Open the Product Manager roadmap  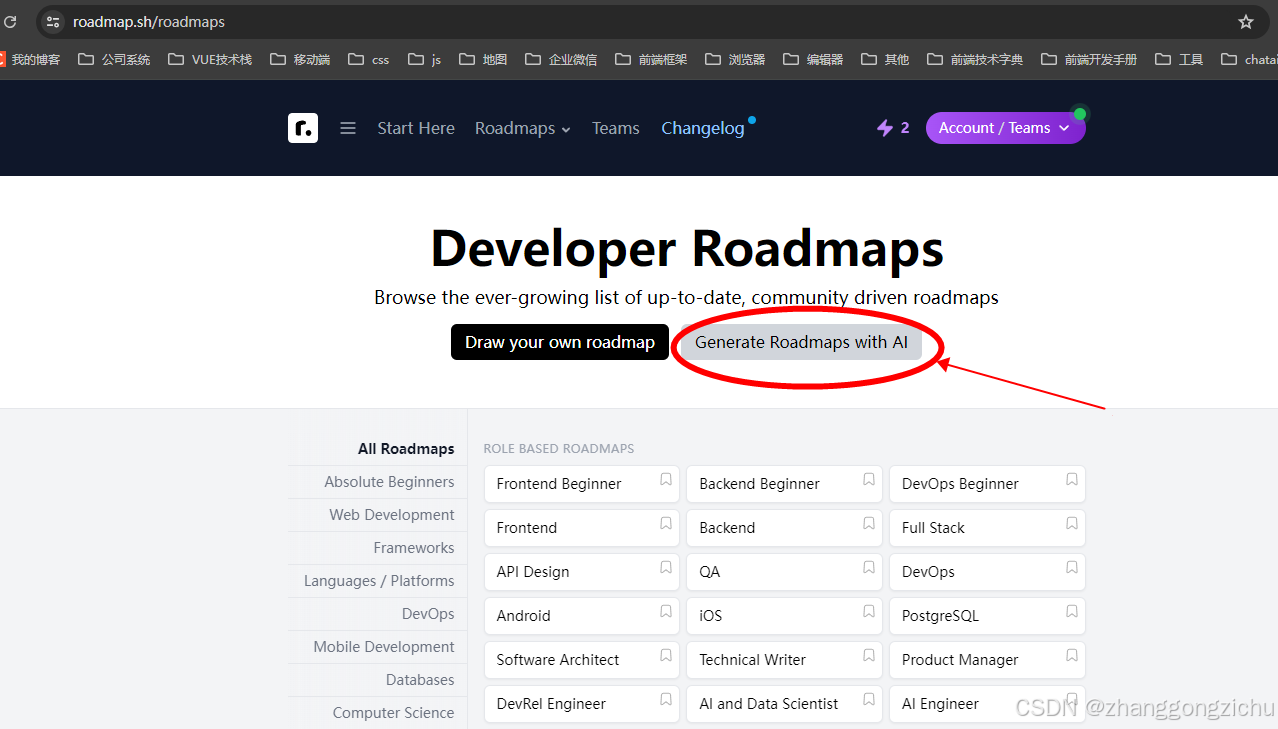pos(987,660)
